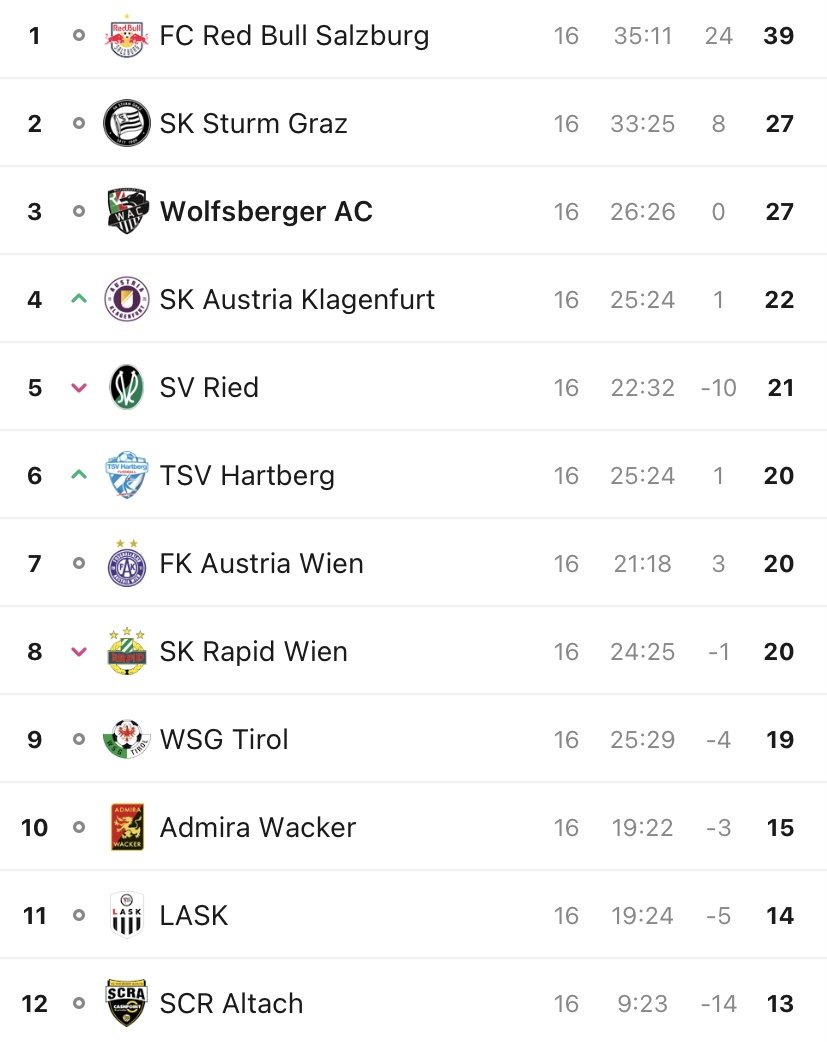Viewport: 827px width, 1042px height.
Task: Tap the FC Red Bull Salzburg crest
Action: pos(126,35)
